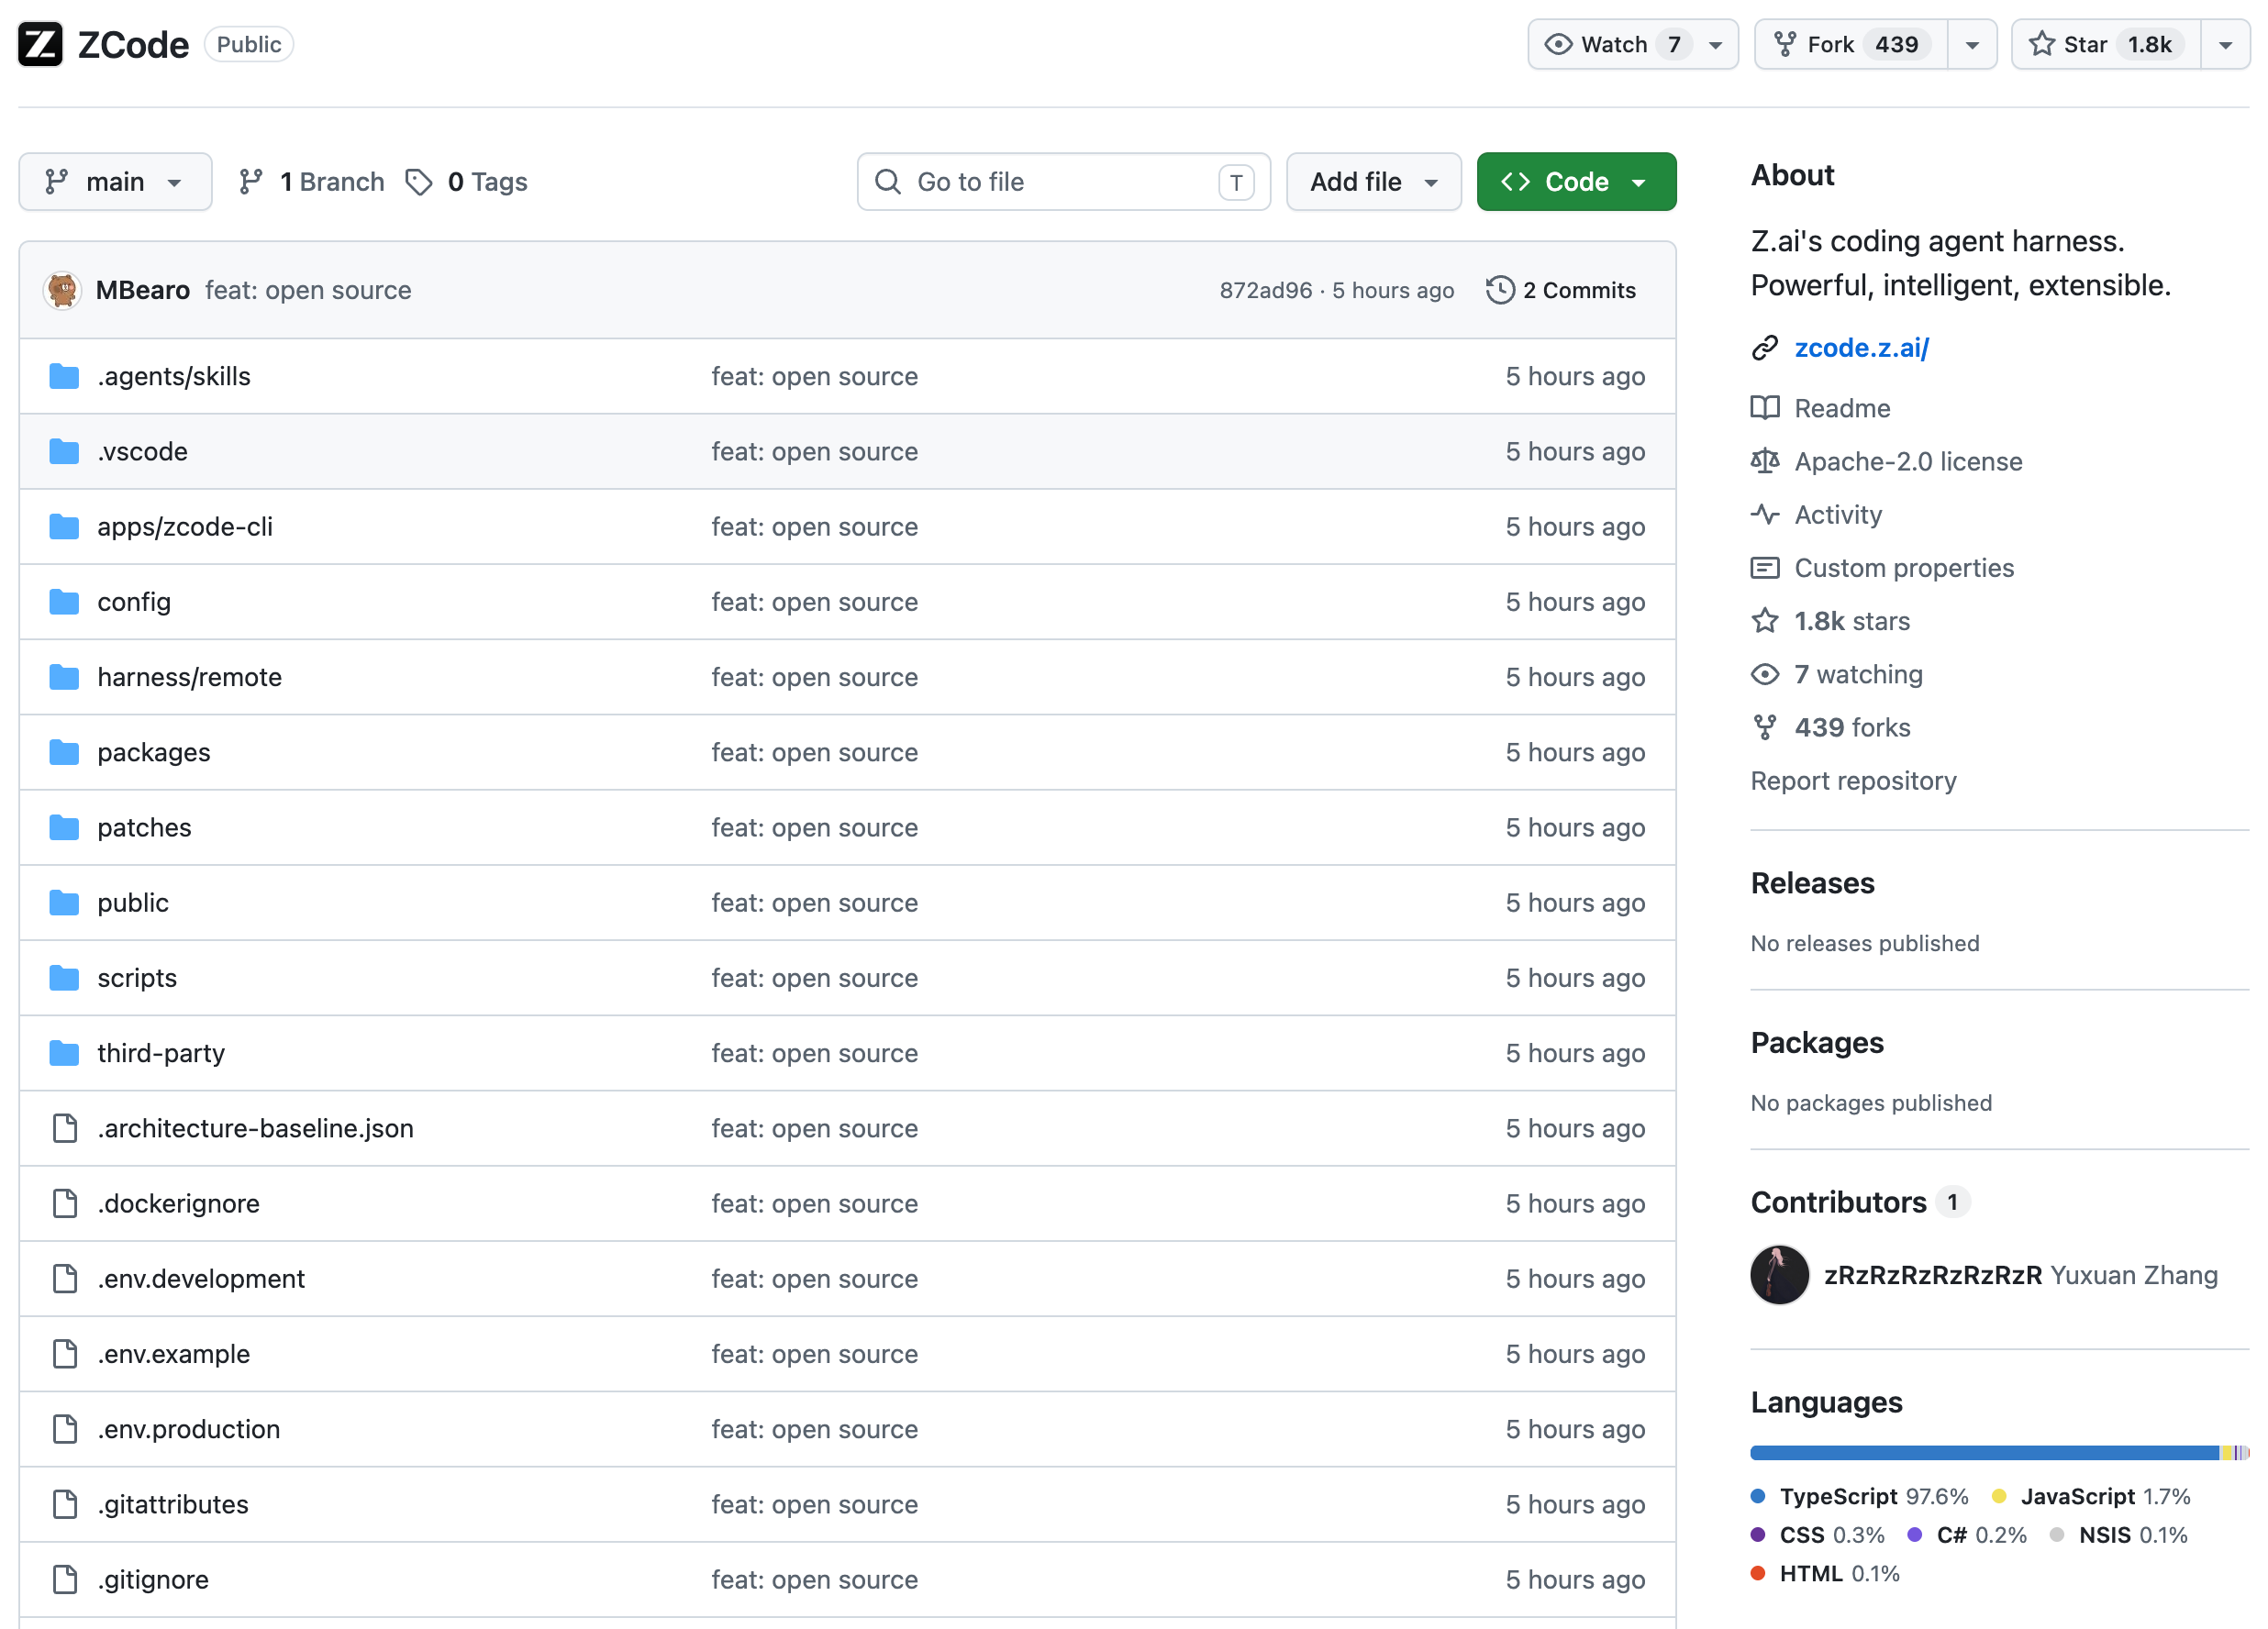Open the Fork options arrow
The height and width of the screenshot is (1629, 2268).
pos(1972,44)
